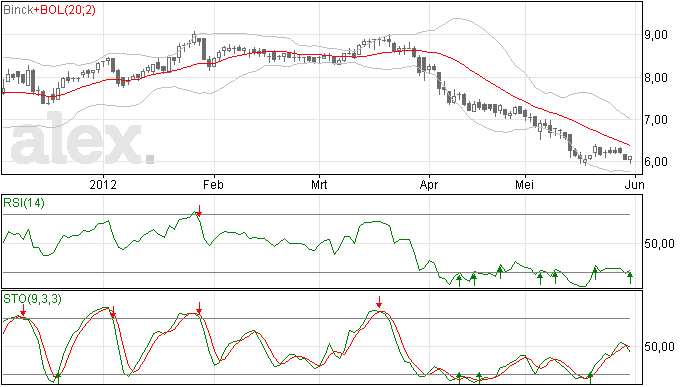Select the Apr date axis label
This screenshot has height=387, width=690.
(x=429, y=185)
